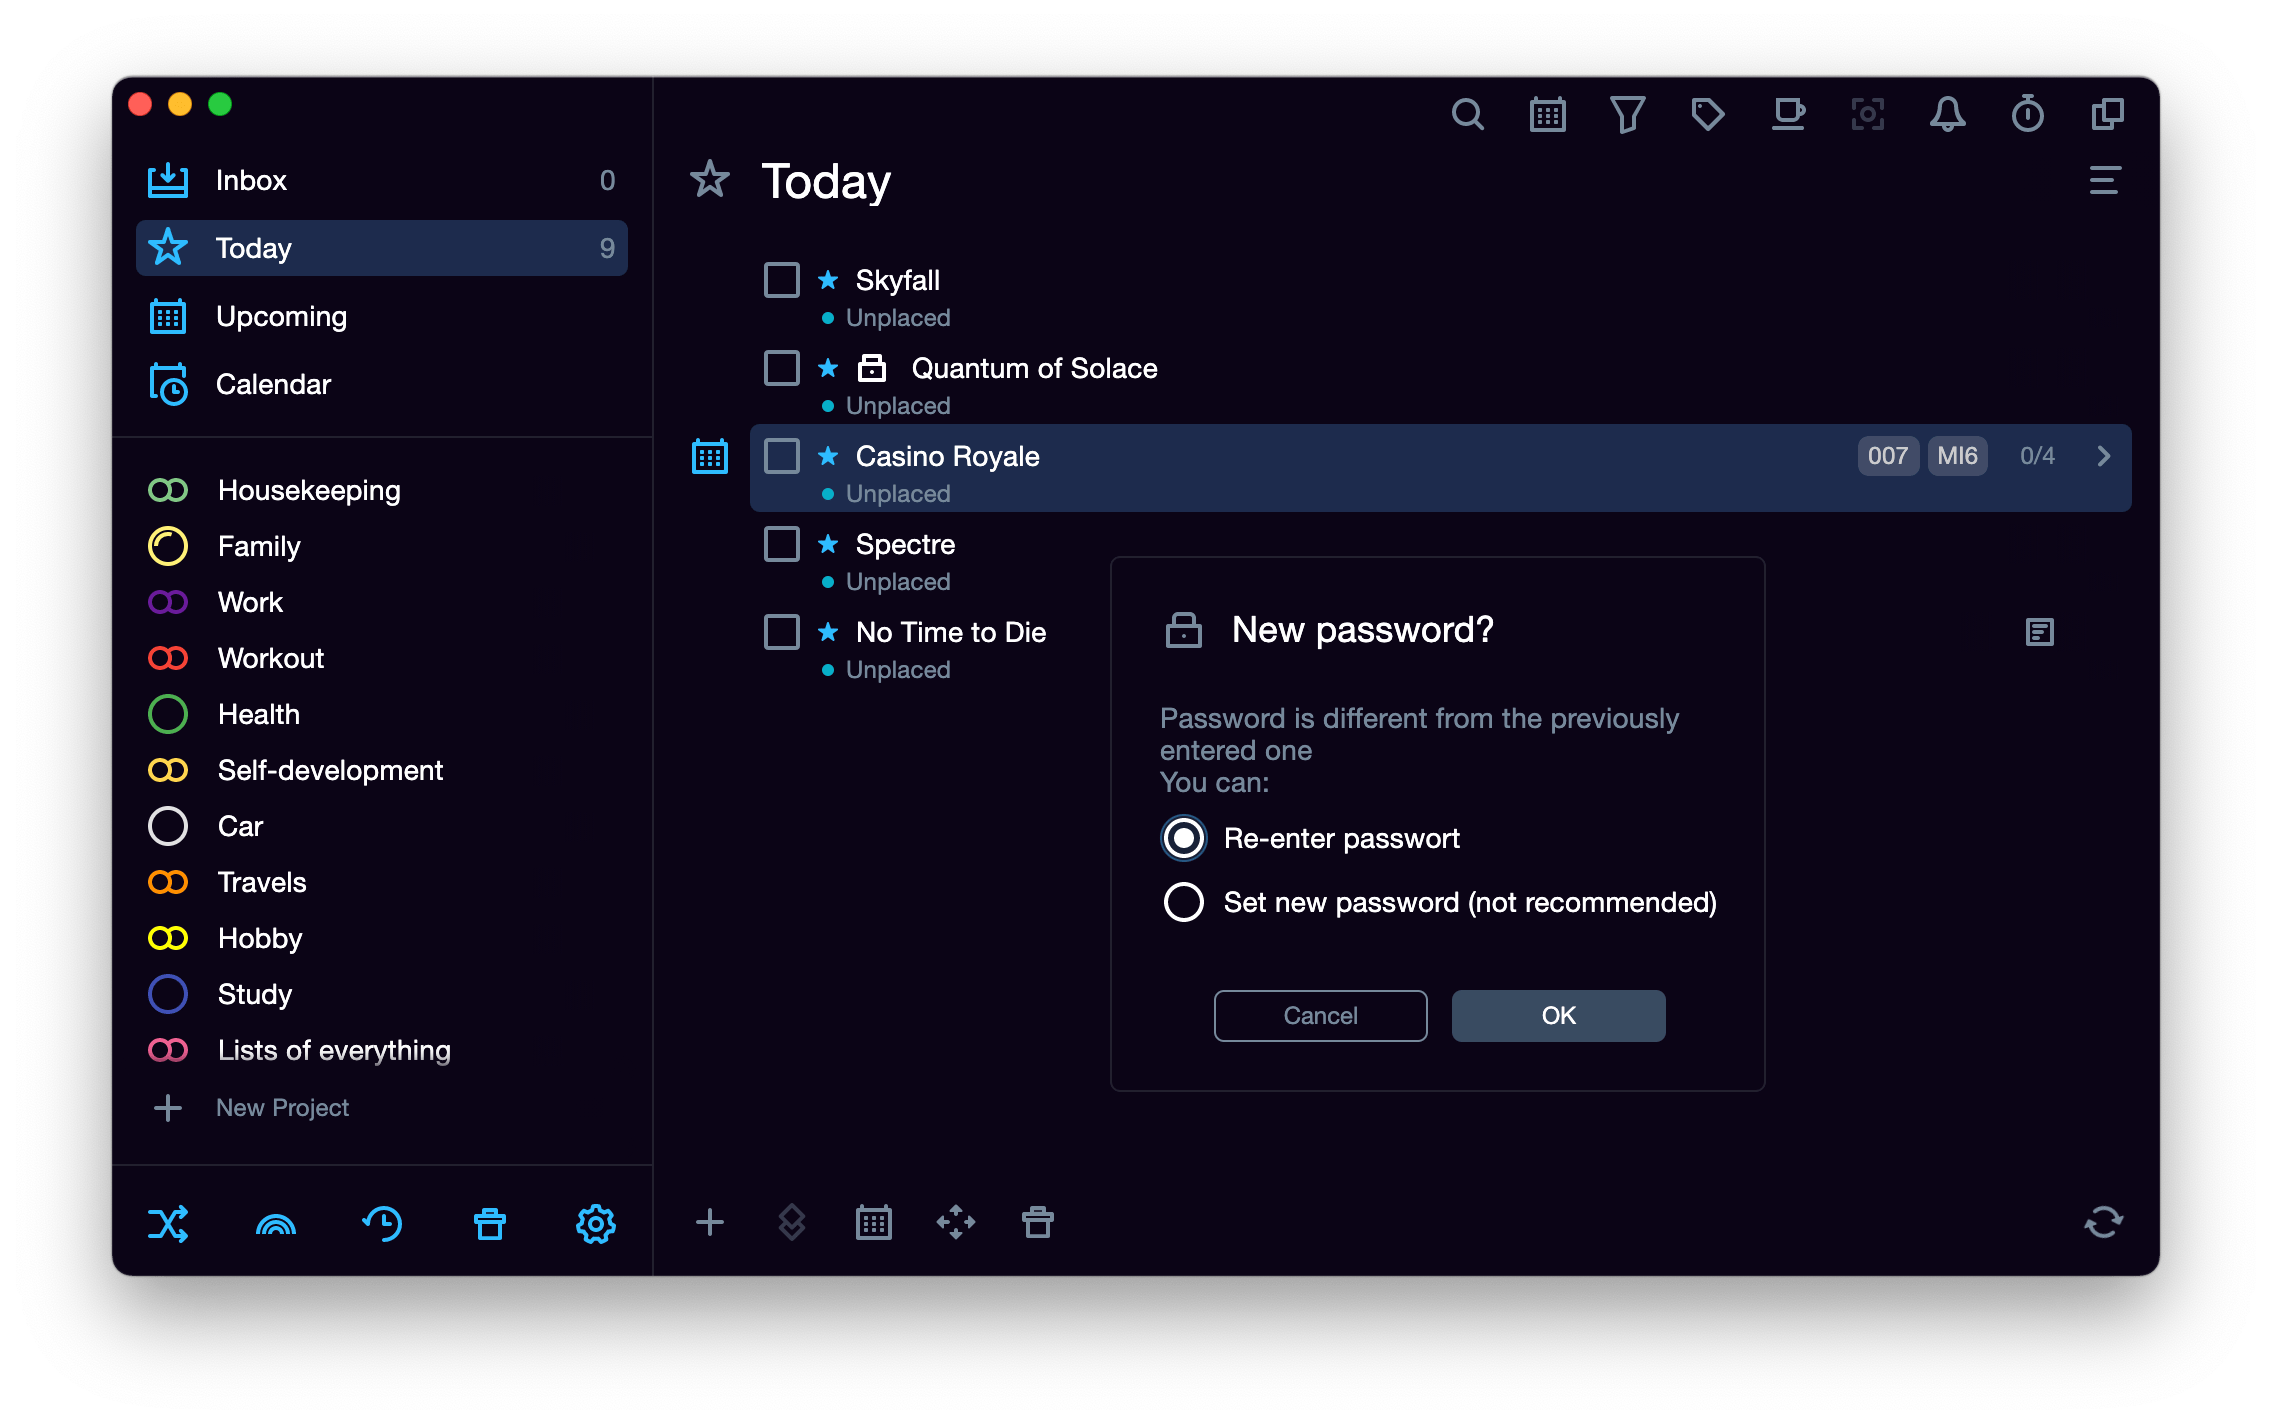The image size is (2272, 1424).
Task: Click the shuffle icon in sidebar footer
Action: pos(168,1224)
